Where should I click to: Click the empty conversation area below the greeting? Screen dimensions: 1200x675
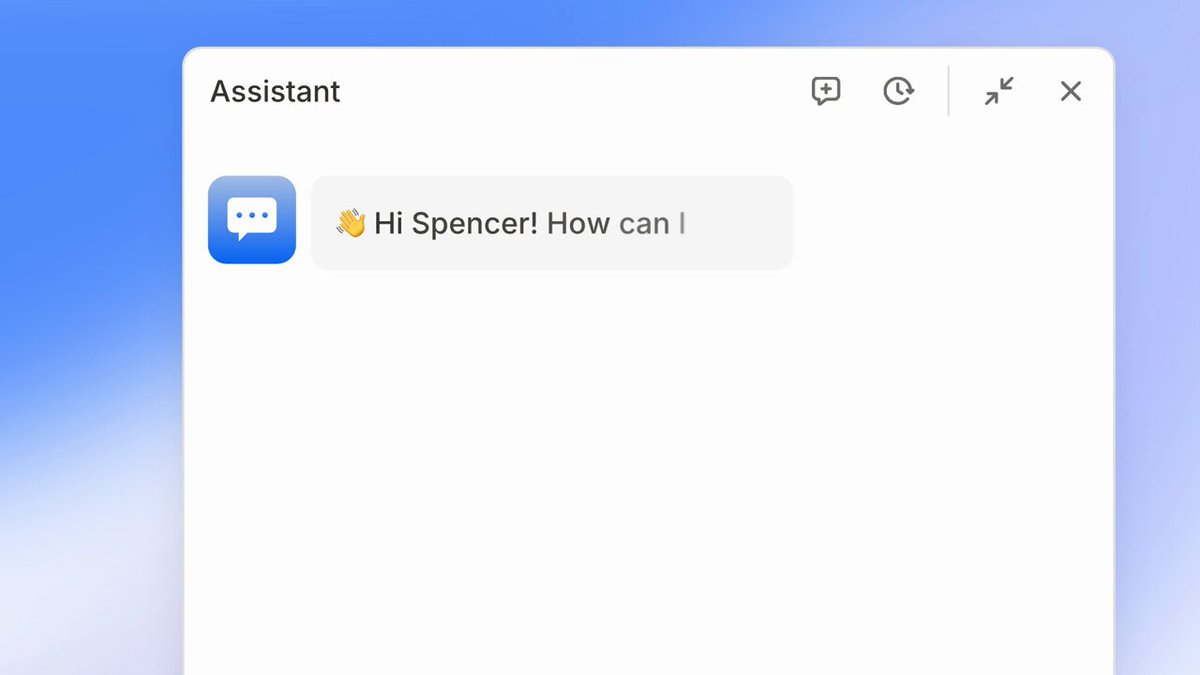[648, 470]
